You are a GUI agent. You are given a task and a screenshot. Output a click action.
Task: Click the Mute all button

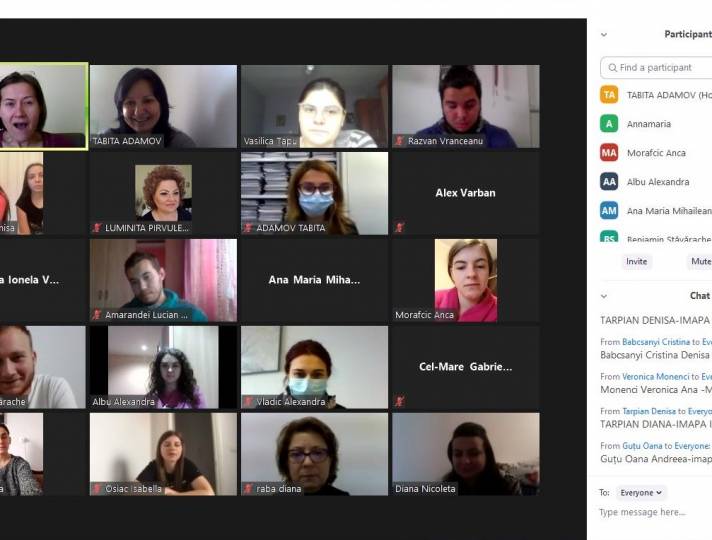point(699,262)
